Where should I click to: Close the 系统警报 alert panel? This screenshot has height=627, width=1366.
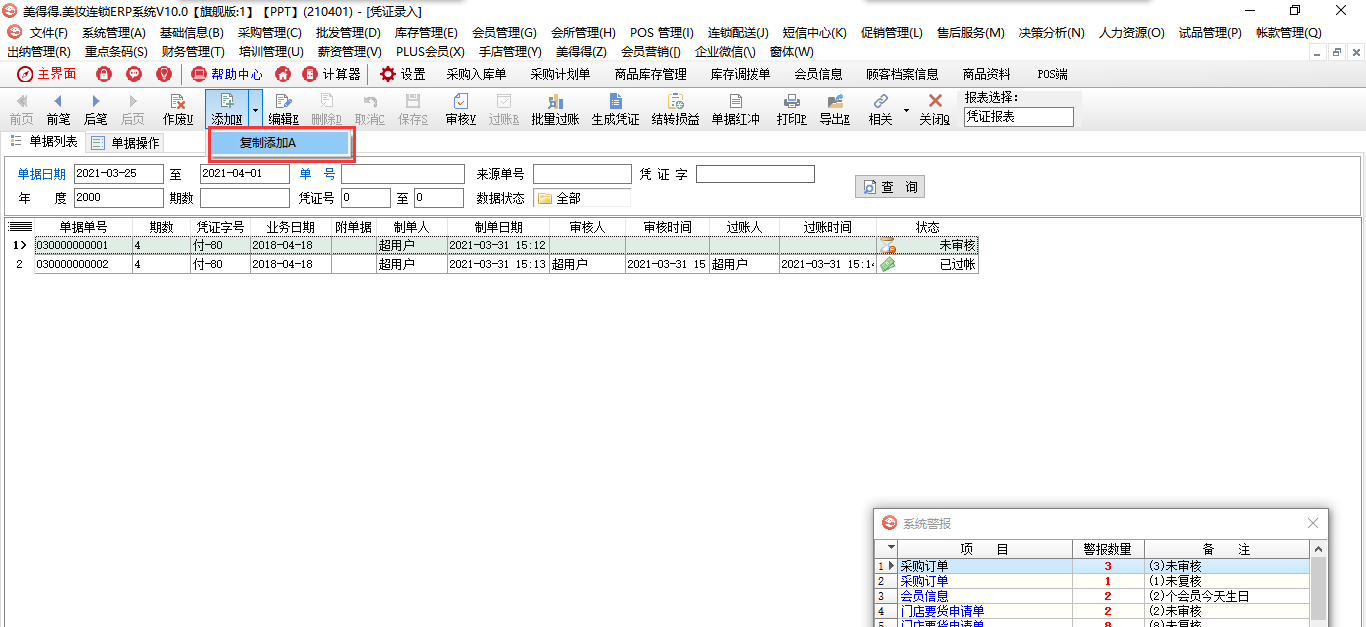[x=1313, y=523]
